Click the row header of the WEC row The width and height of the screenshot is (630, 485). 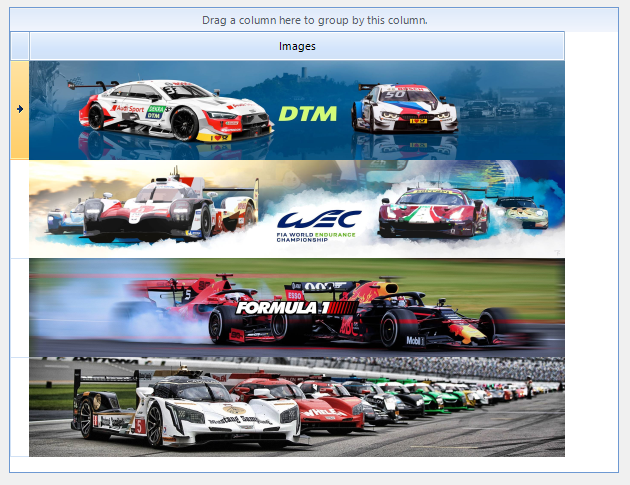[20, 209]
